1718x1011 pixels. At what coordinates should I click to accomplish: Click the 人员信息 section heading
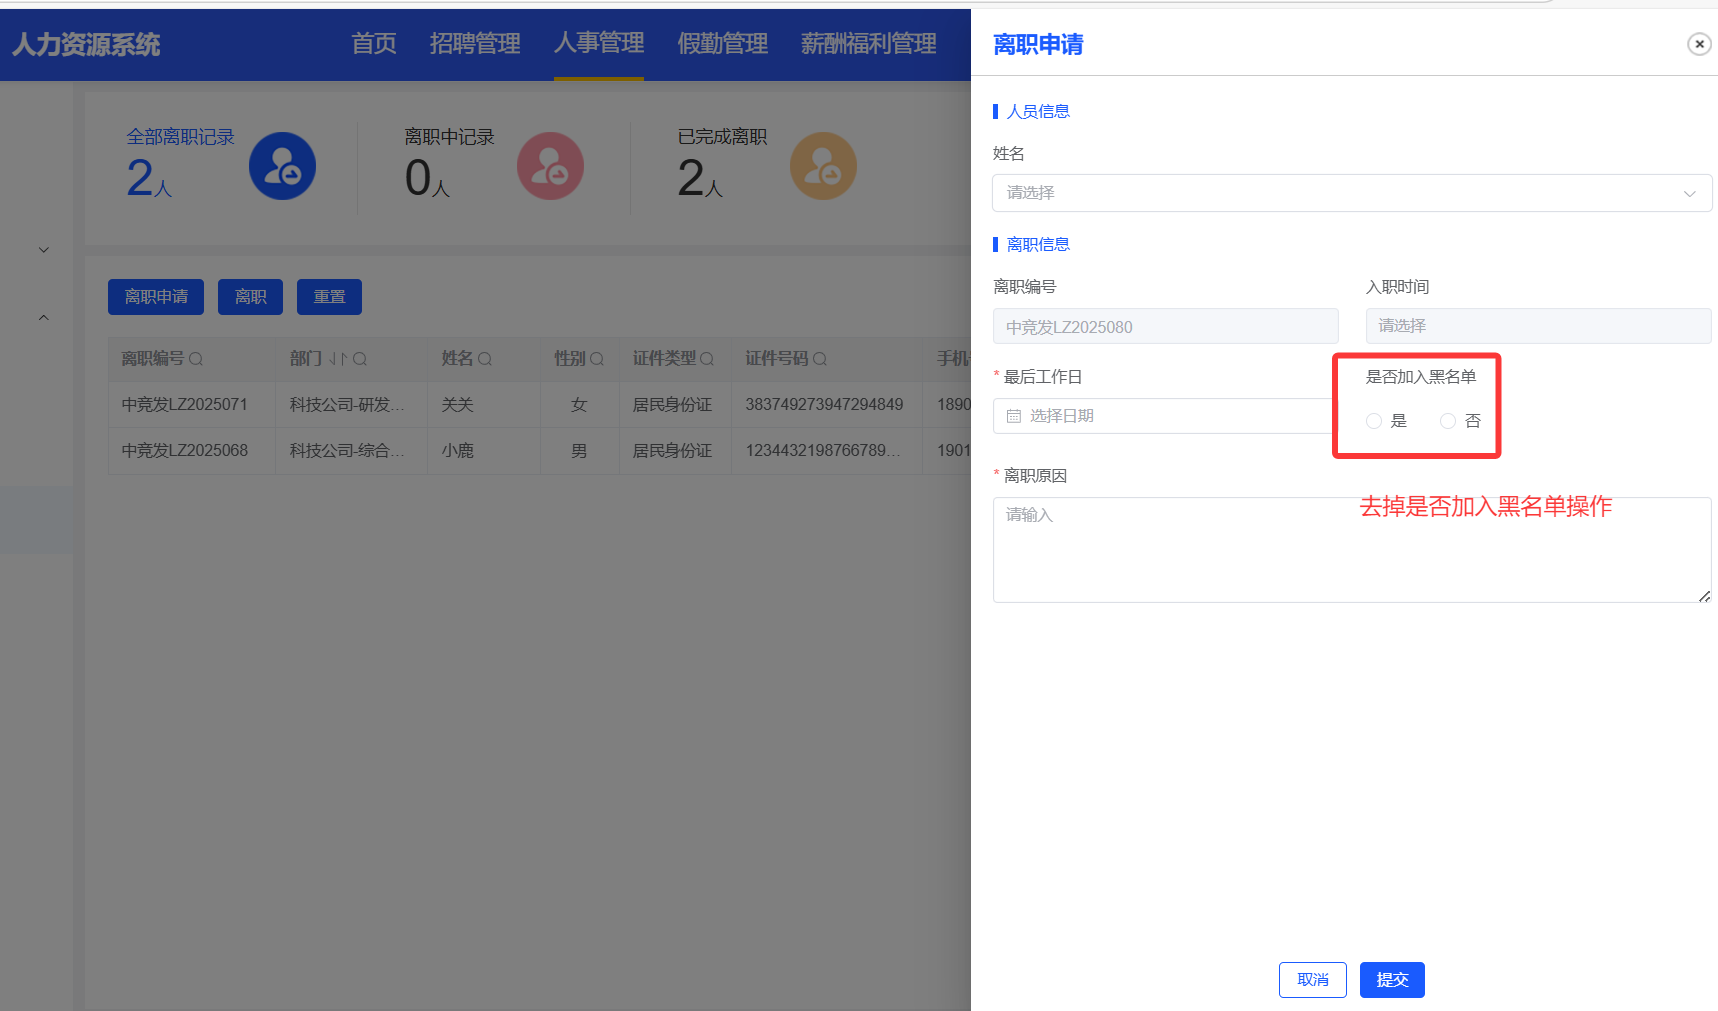click(1038, 112)
